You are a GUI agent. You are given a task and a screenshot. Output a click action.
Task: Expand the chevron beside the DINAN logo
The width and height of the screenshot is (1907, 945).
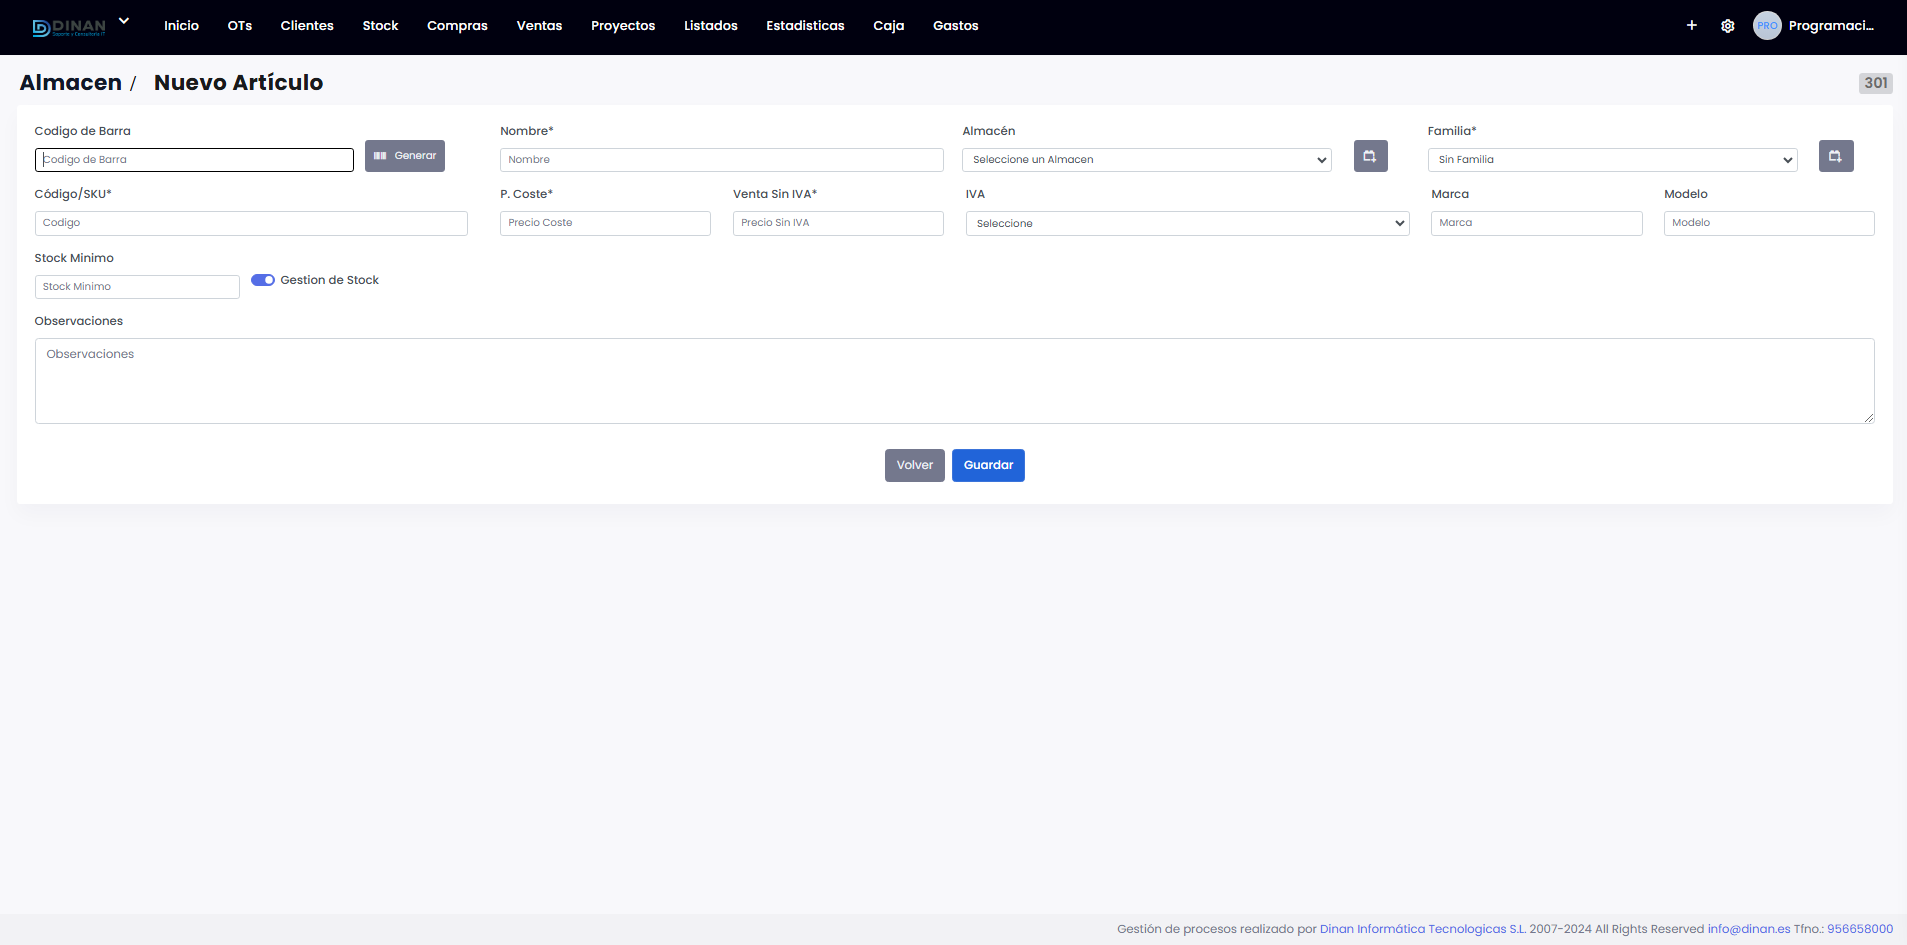124,21
